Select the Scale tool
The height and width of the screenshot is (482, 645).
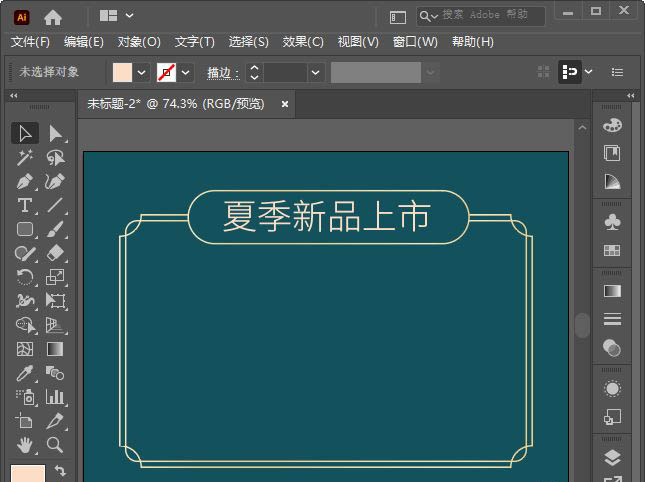[x=56, y=277]
